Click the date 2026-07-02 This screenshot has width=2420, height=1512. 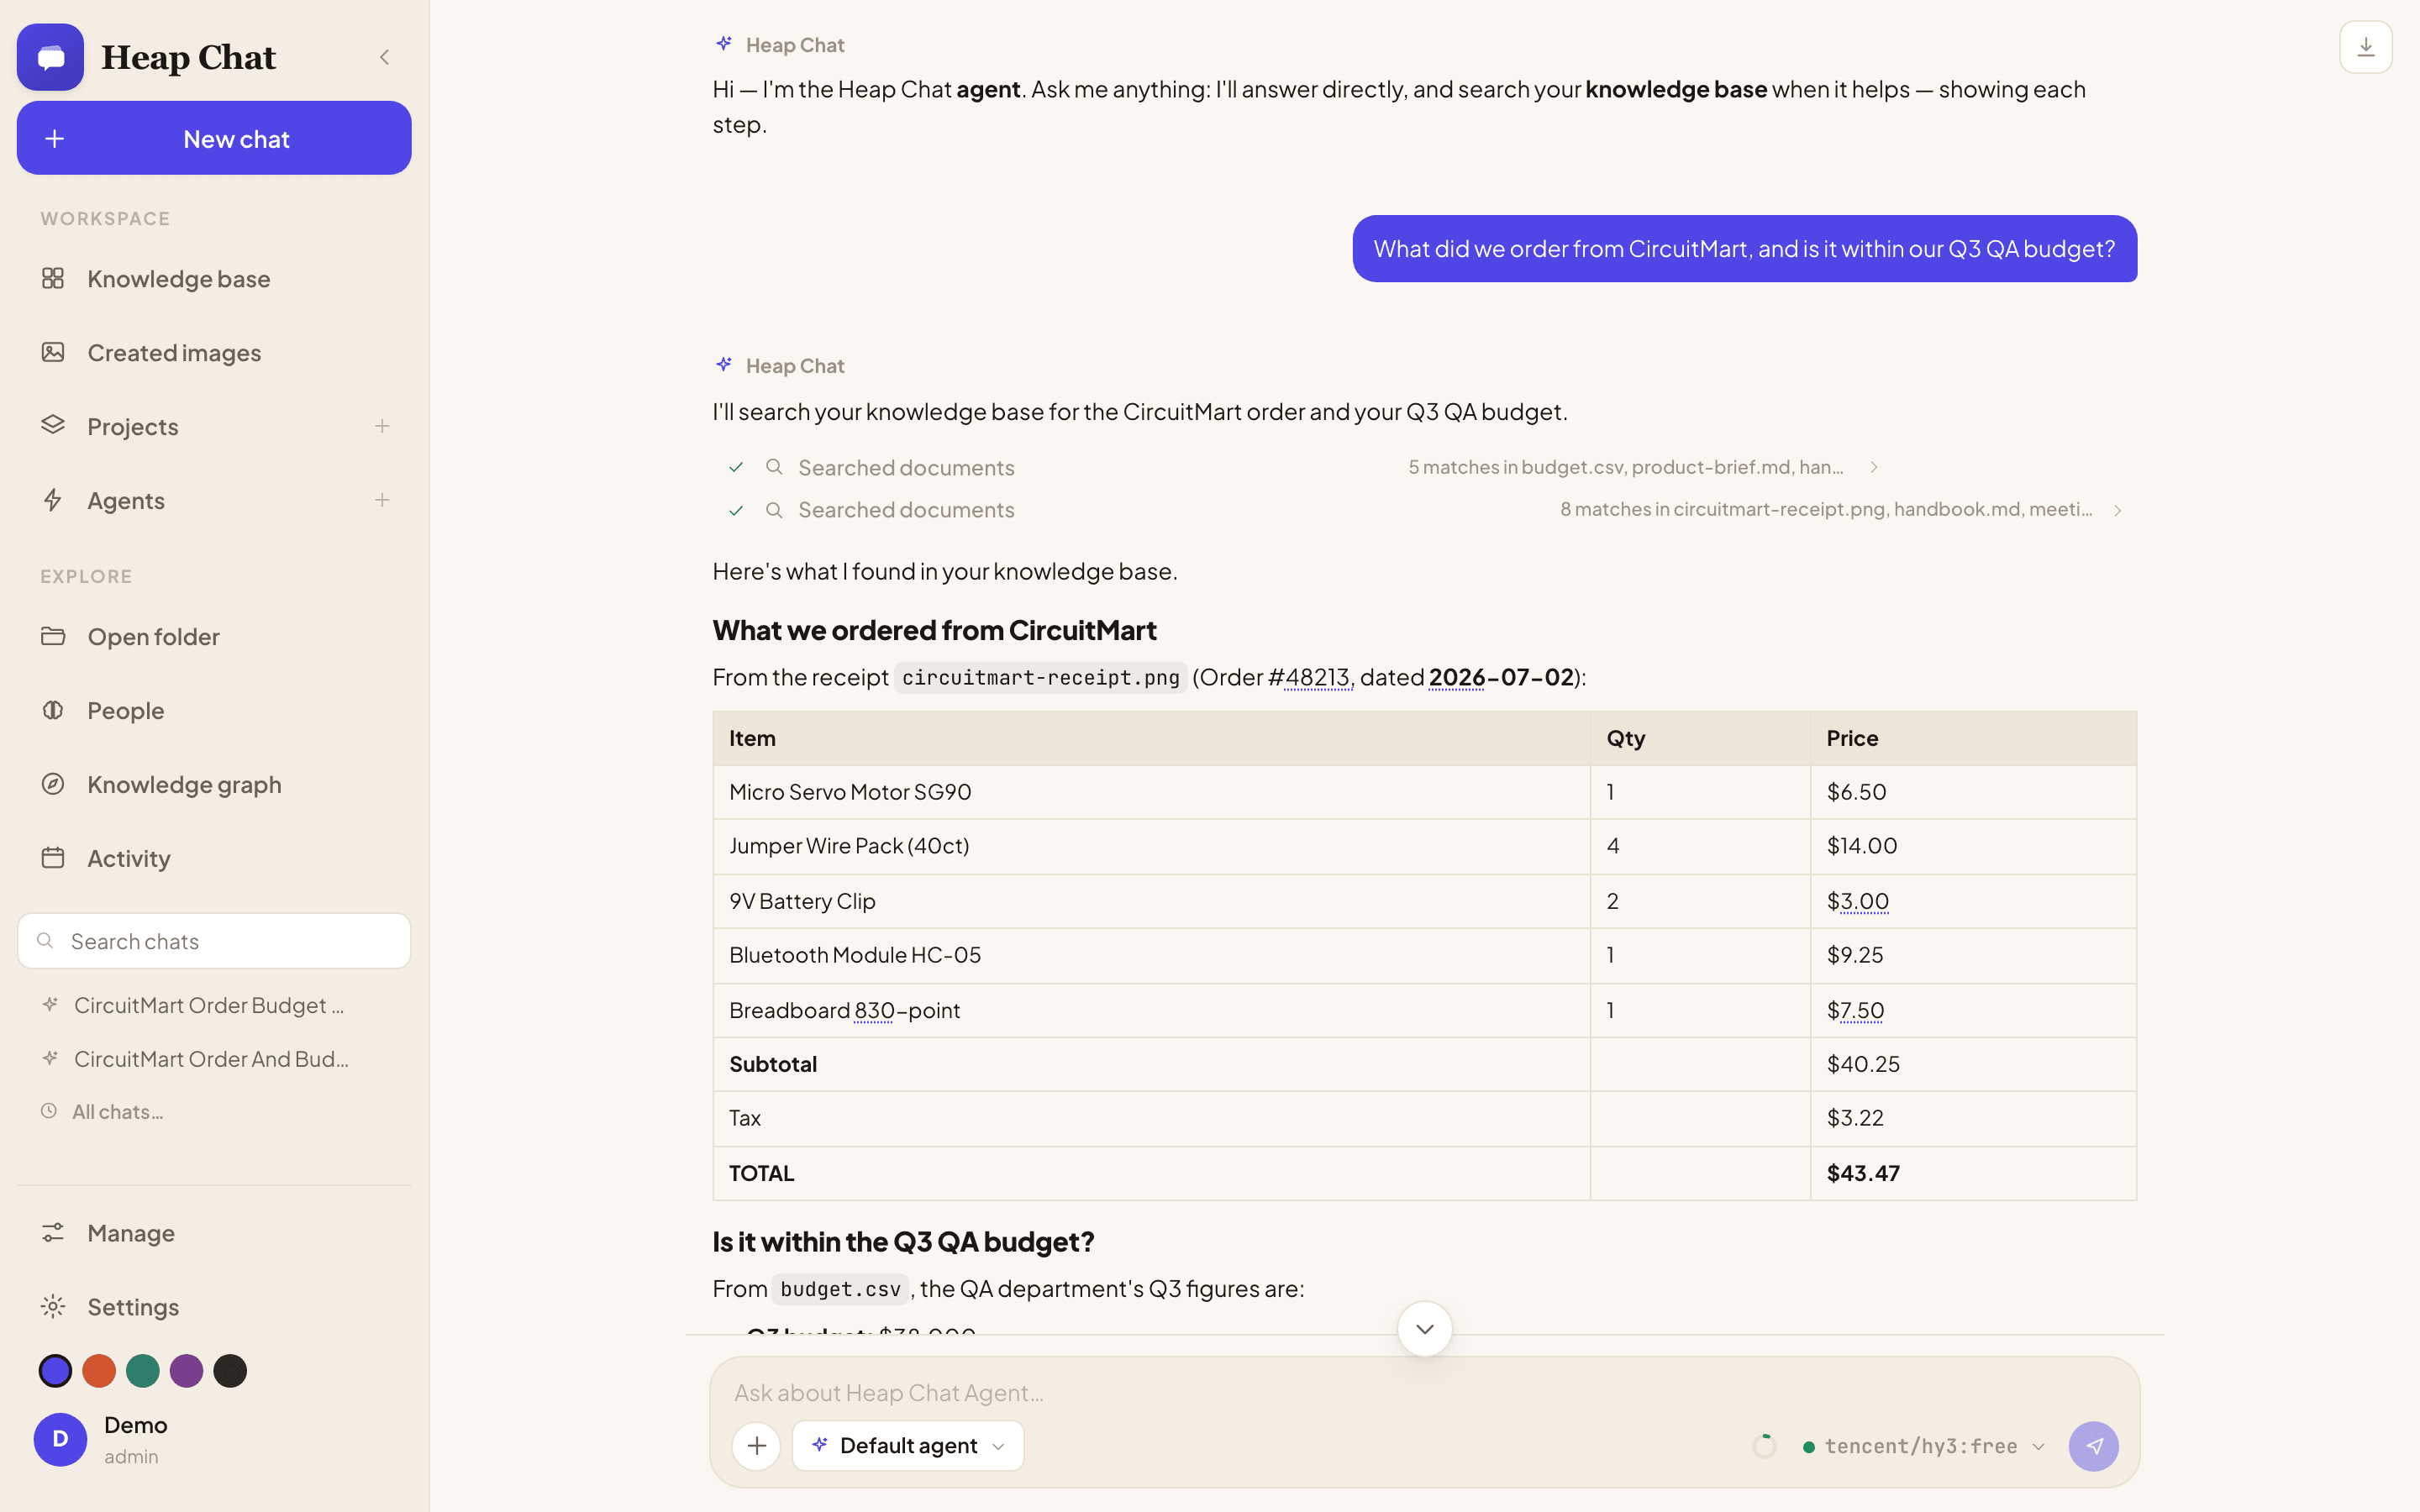pyautogui.click(x=1501, y=677)
